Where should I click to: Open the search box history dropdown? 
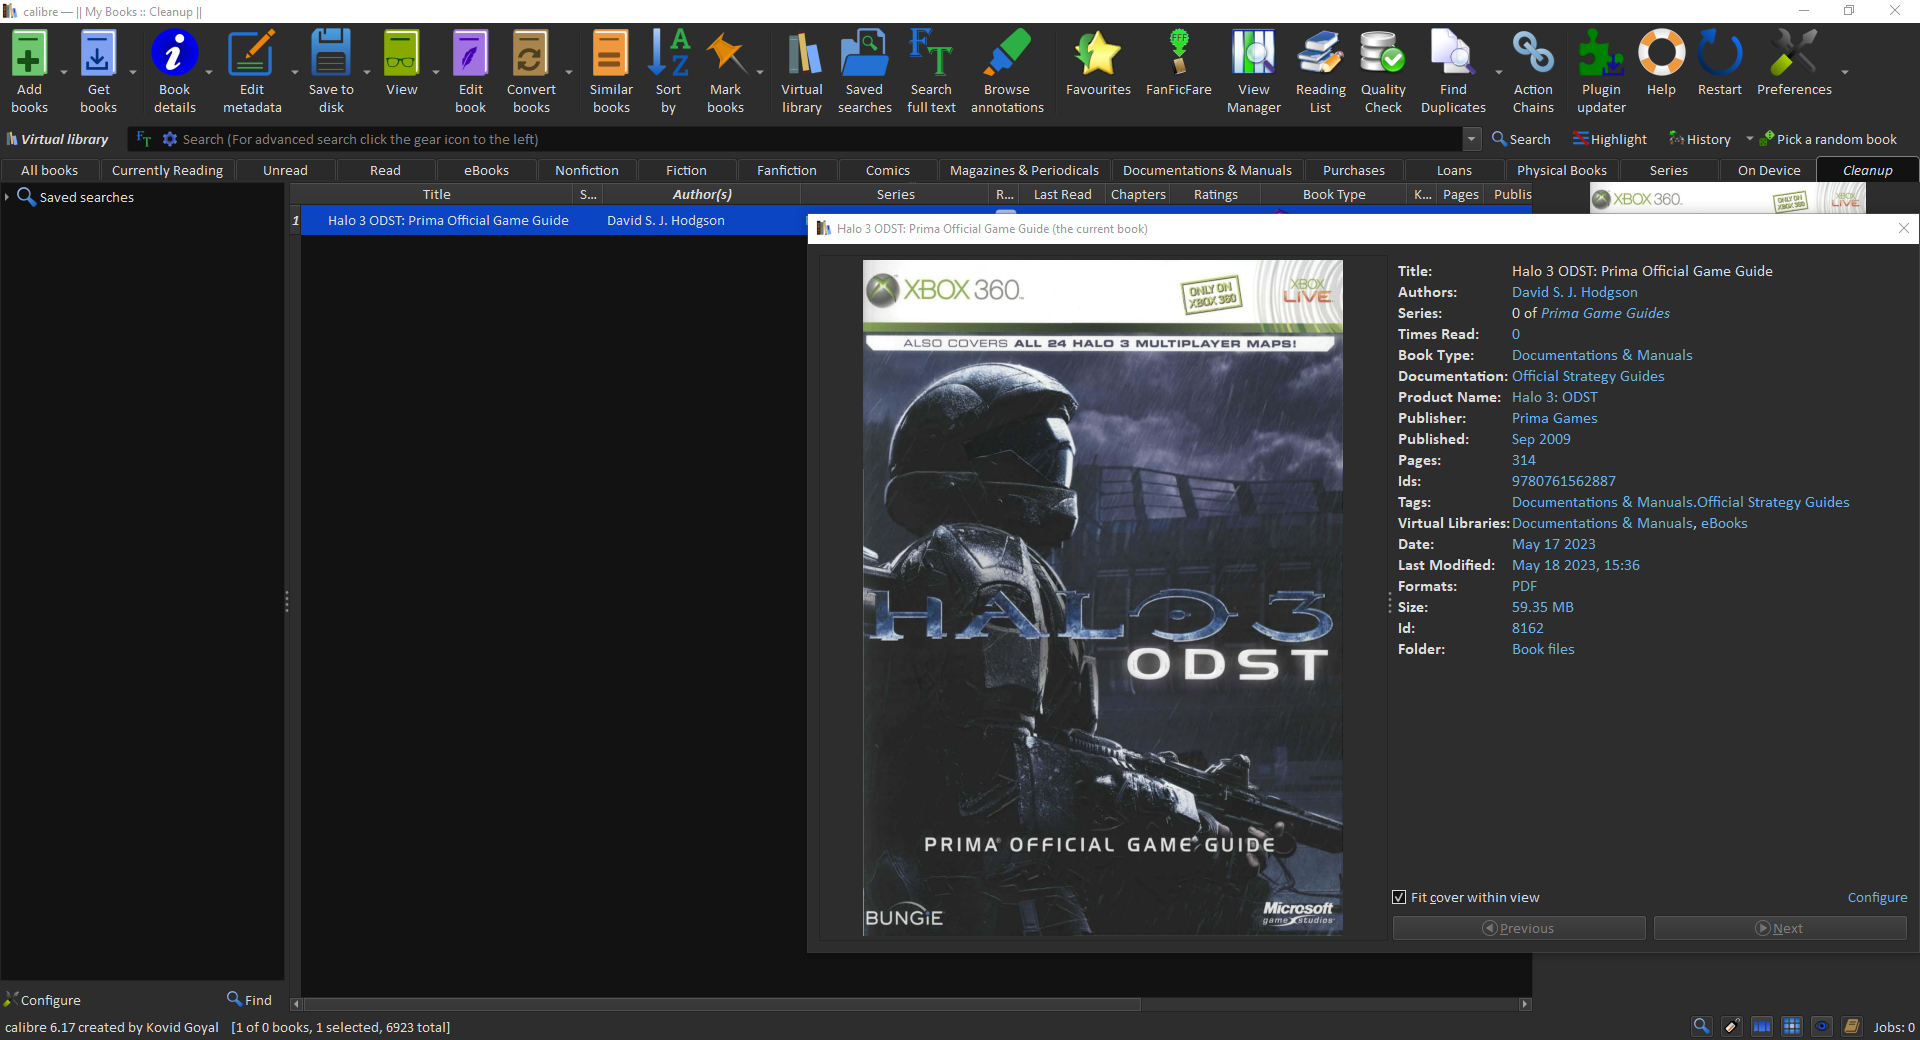pos(1472,139)
